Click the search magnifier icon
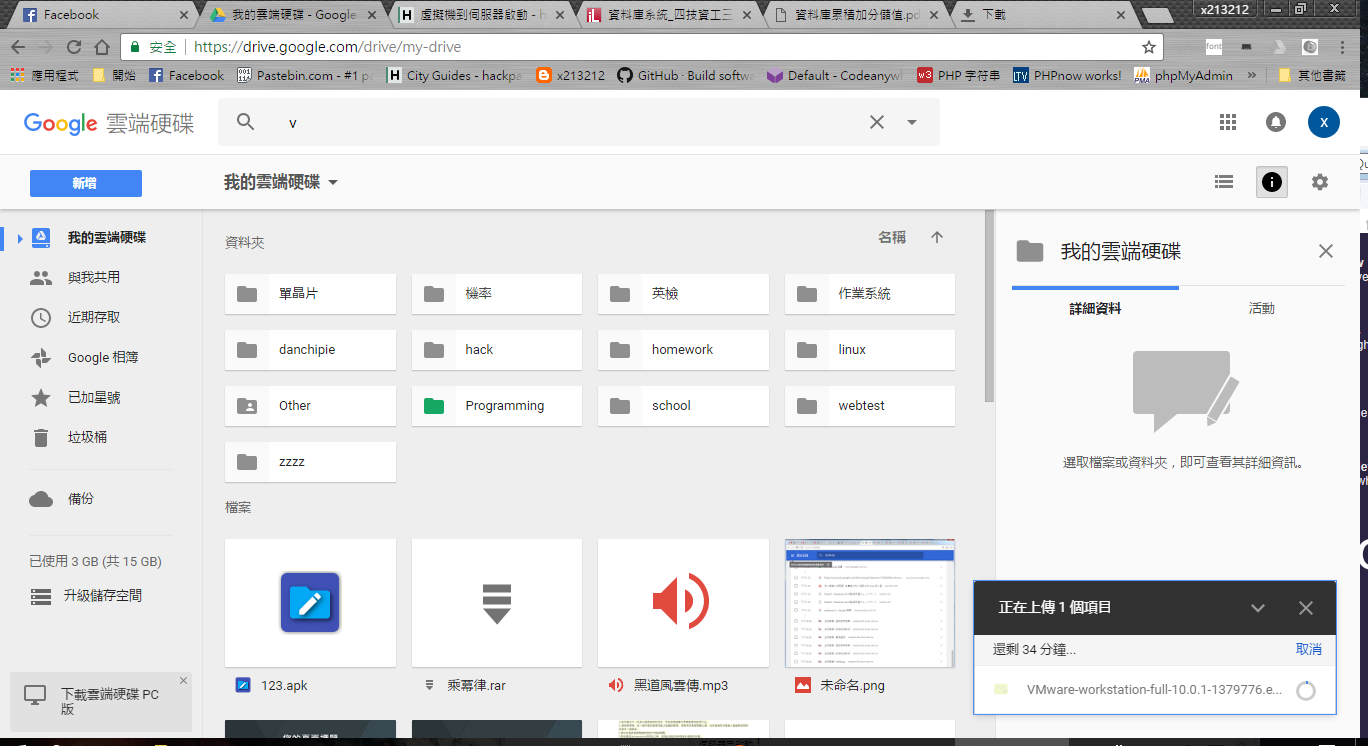The width and height of the screenshot is (1368, 746). (x=246, y=122)
